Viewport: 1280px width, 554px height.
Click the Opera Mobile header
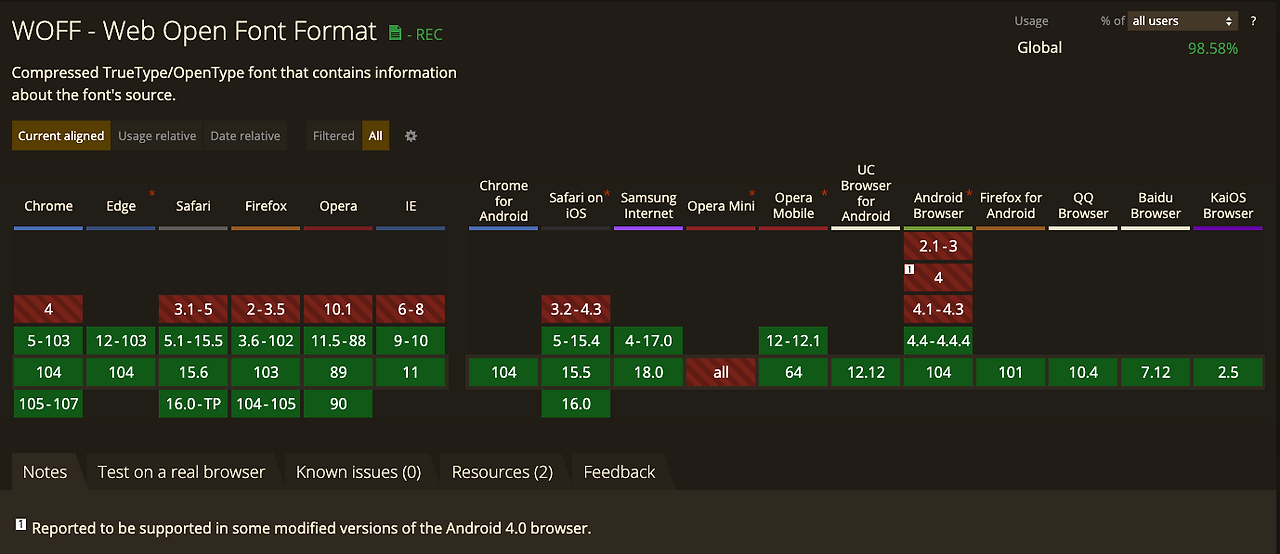(793, 205)
